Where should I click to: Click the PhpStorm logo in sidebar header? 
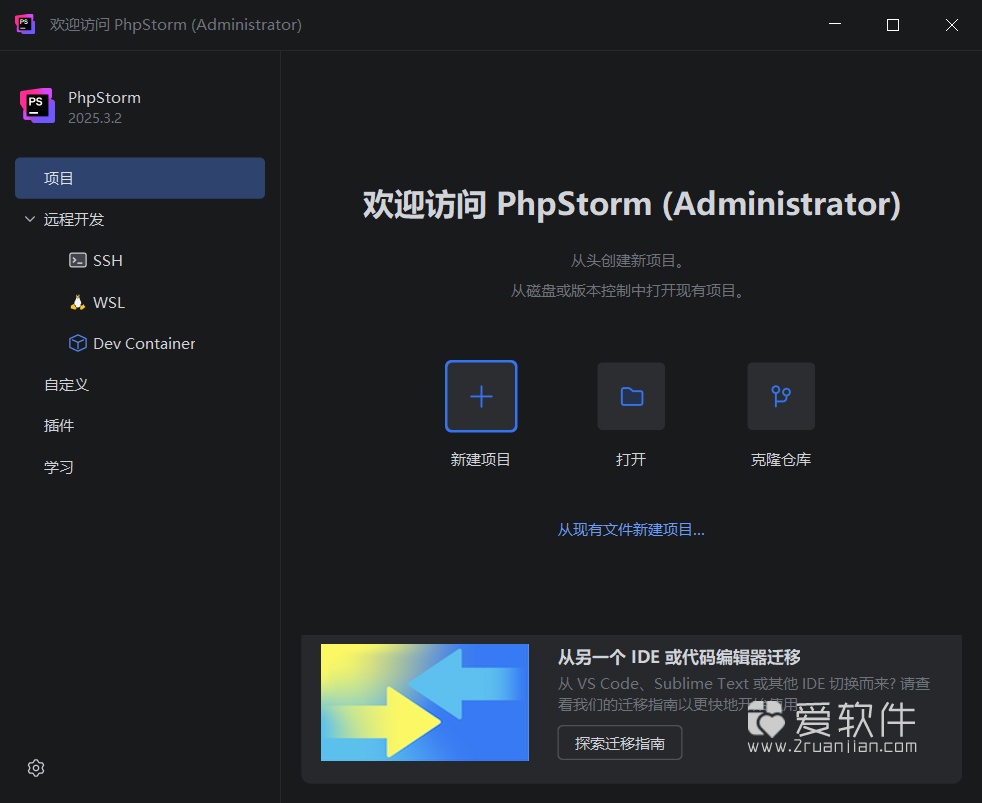tap(37, 104)
